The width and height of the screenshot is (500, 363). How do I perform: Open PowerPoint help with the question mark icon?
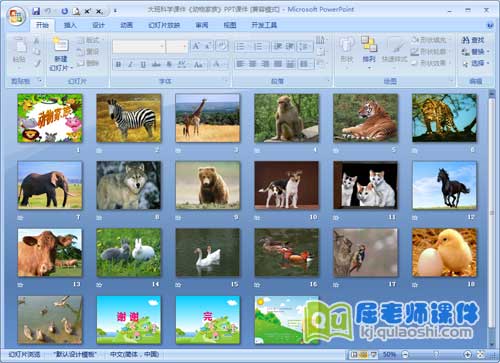coord(490,25)
